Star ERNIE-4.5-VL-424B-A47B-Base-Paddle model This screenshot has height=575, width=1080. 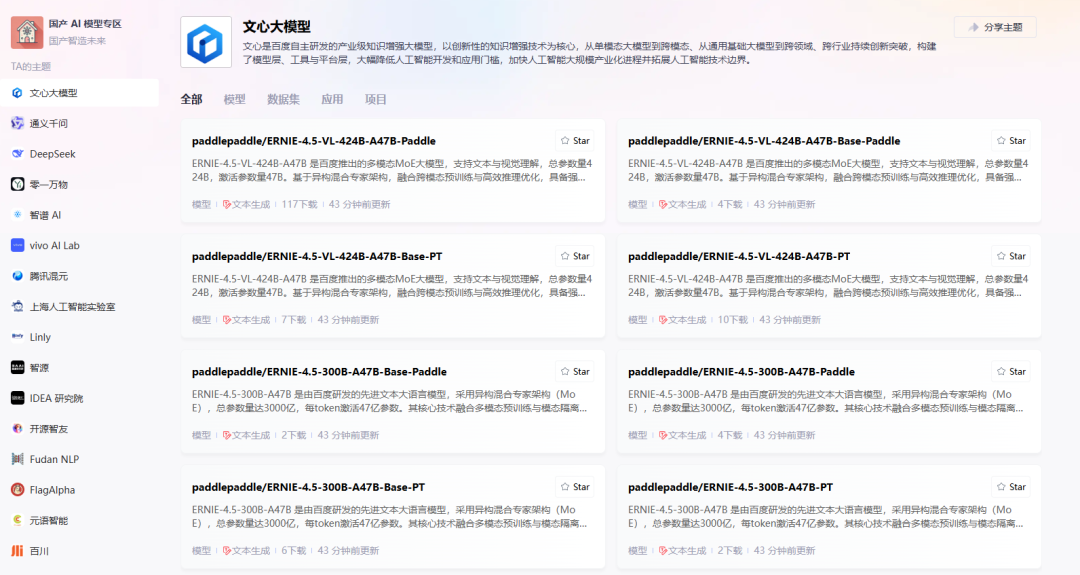click(x=1011, y=140)
